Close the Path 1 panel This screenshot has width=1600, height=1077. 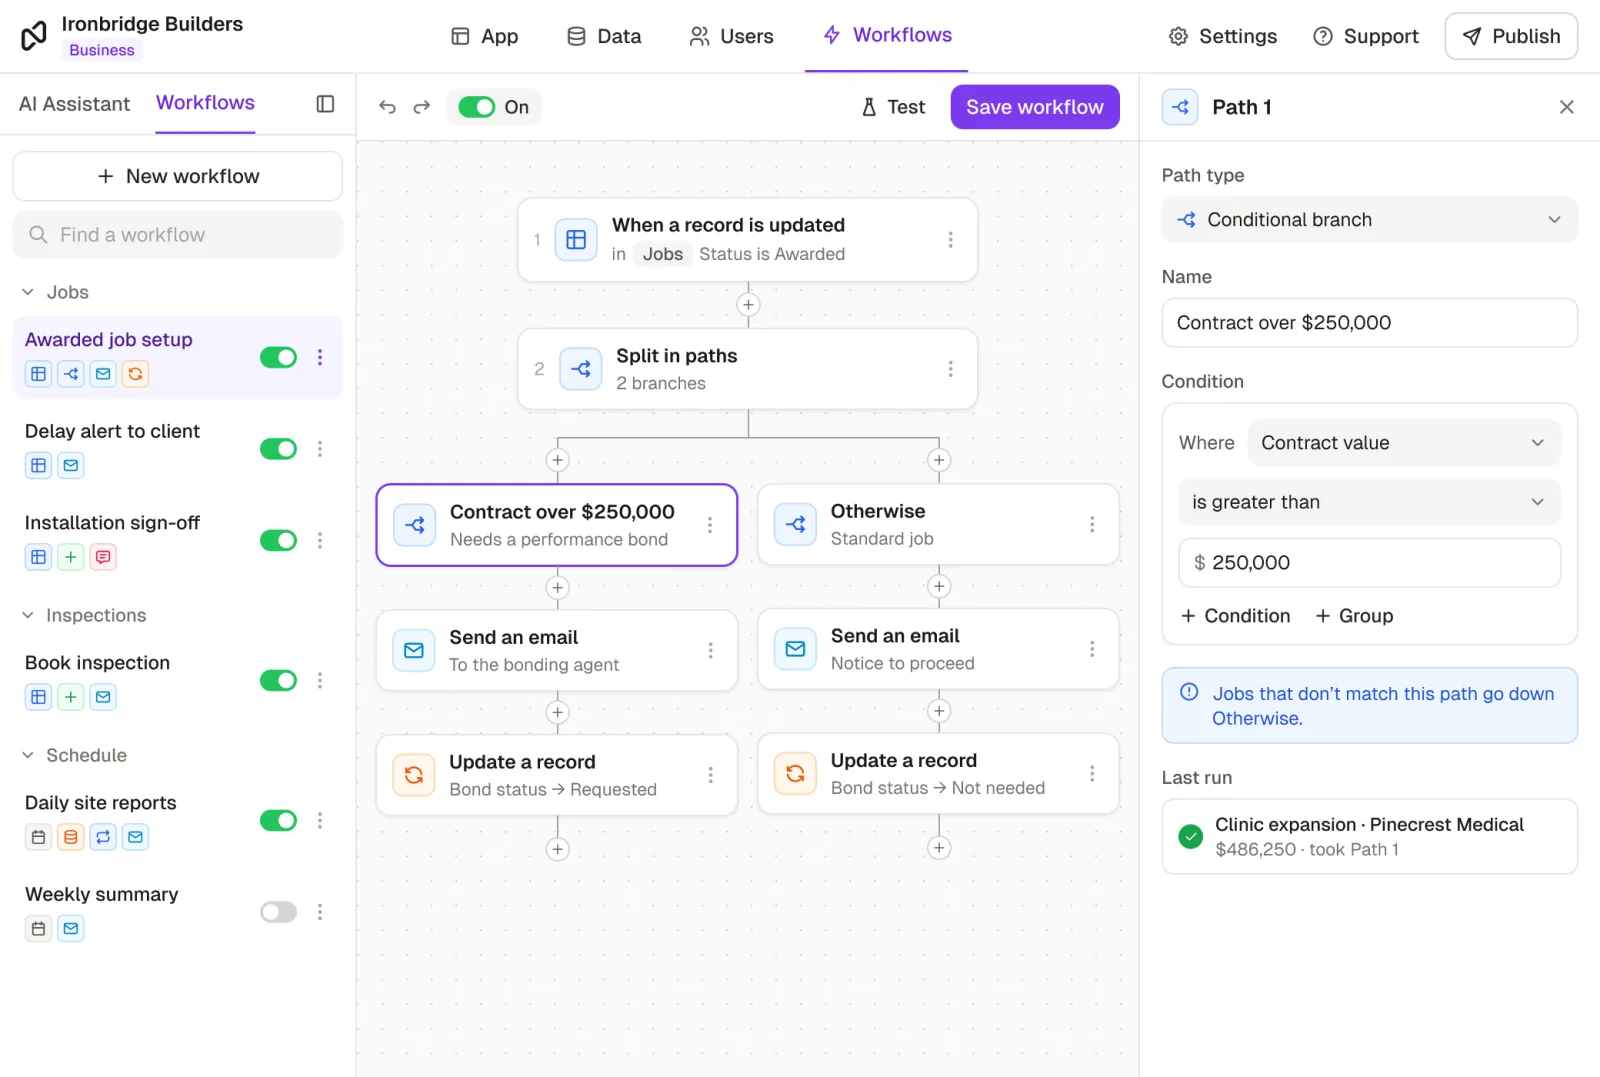pos(1566,107)
